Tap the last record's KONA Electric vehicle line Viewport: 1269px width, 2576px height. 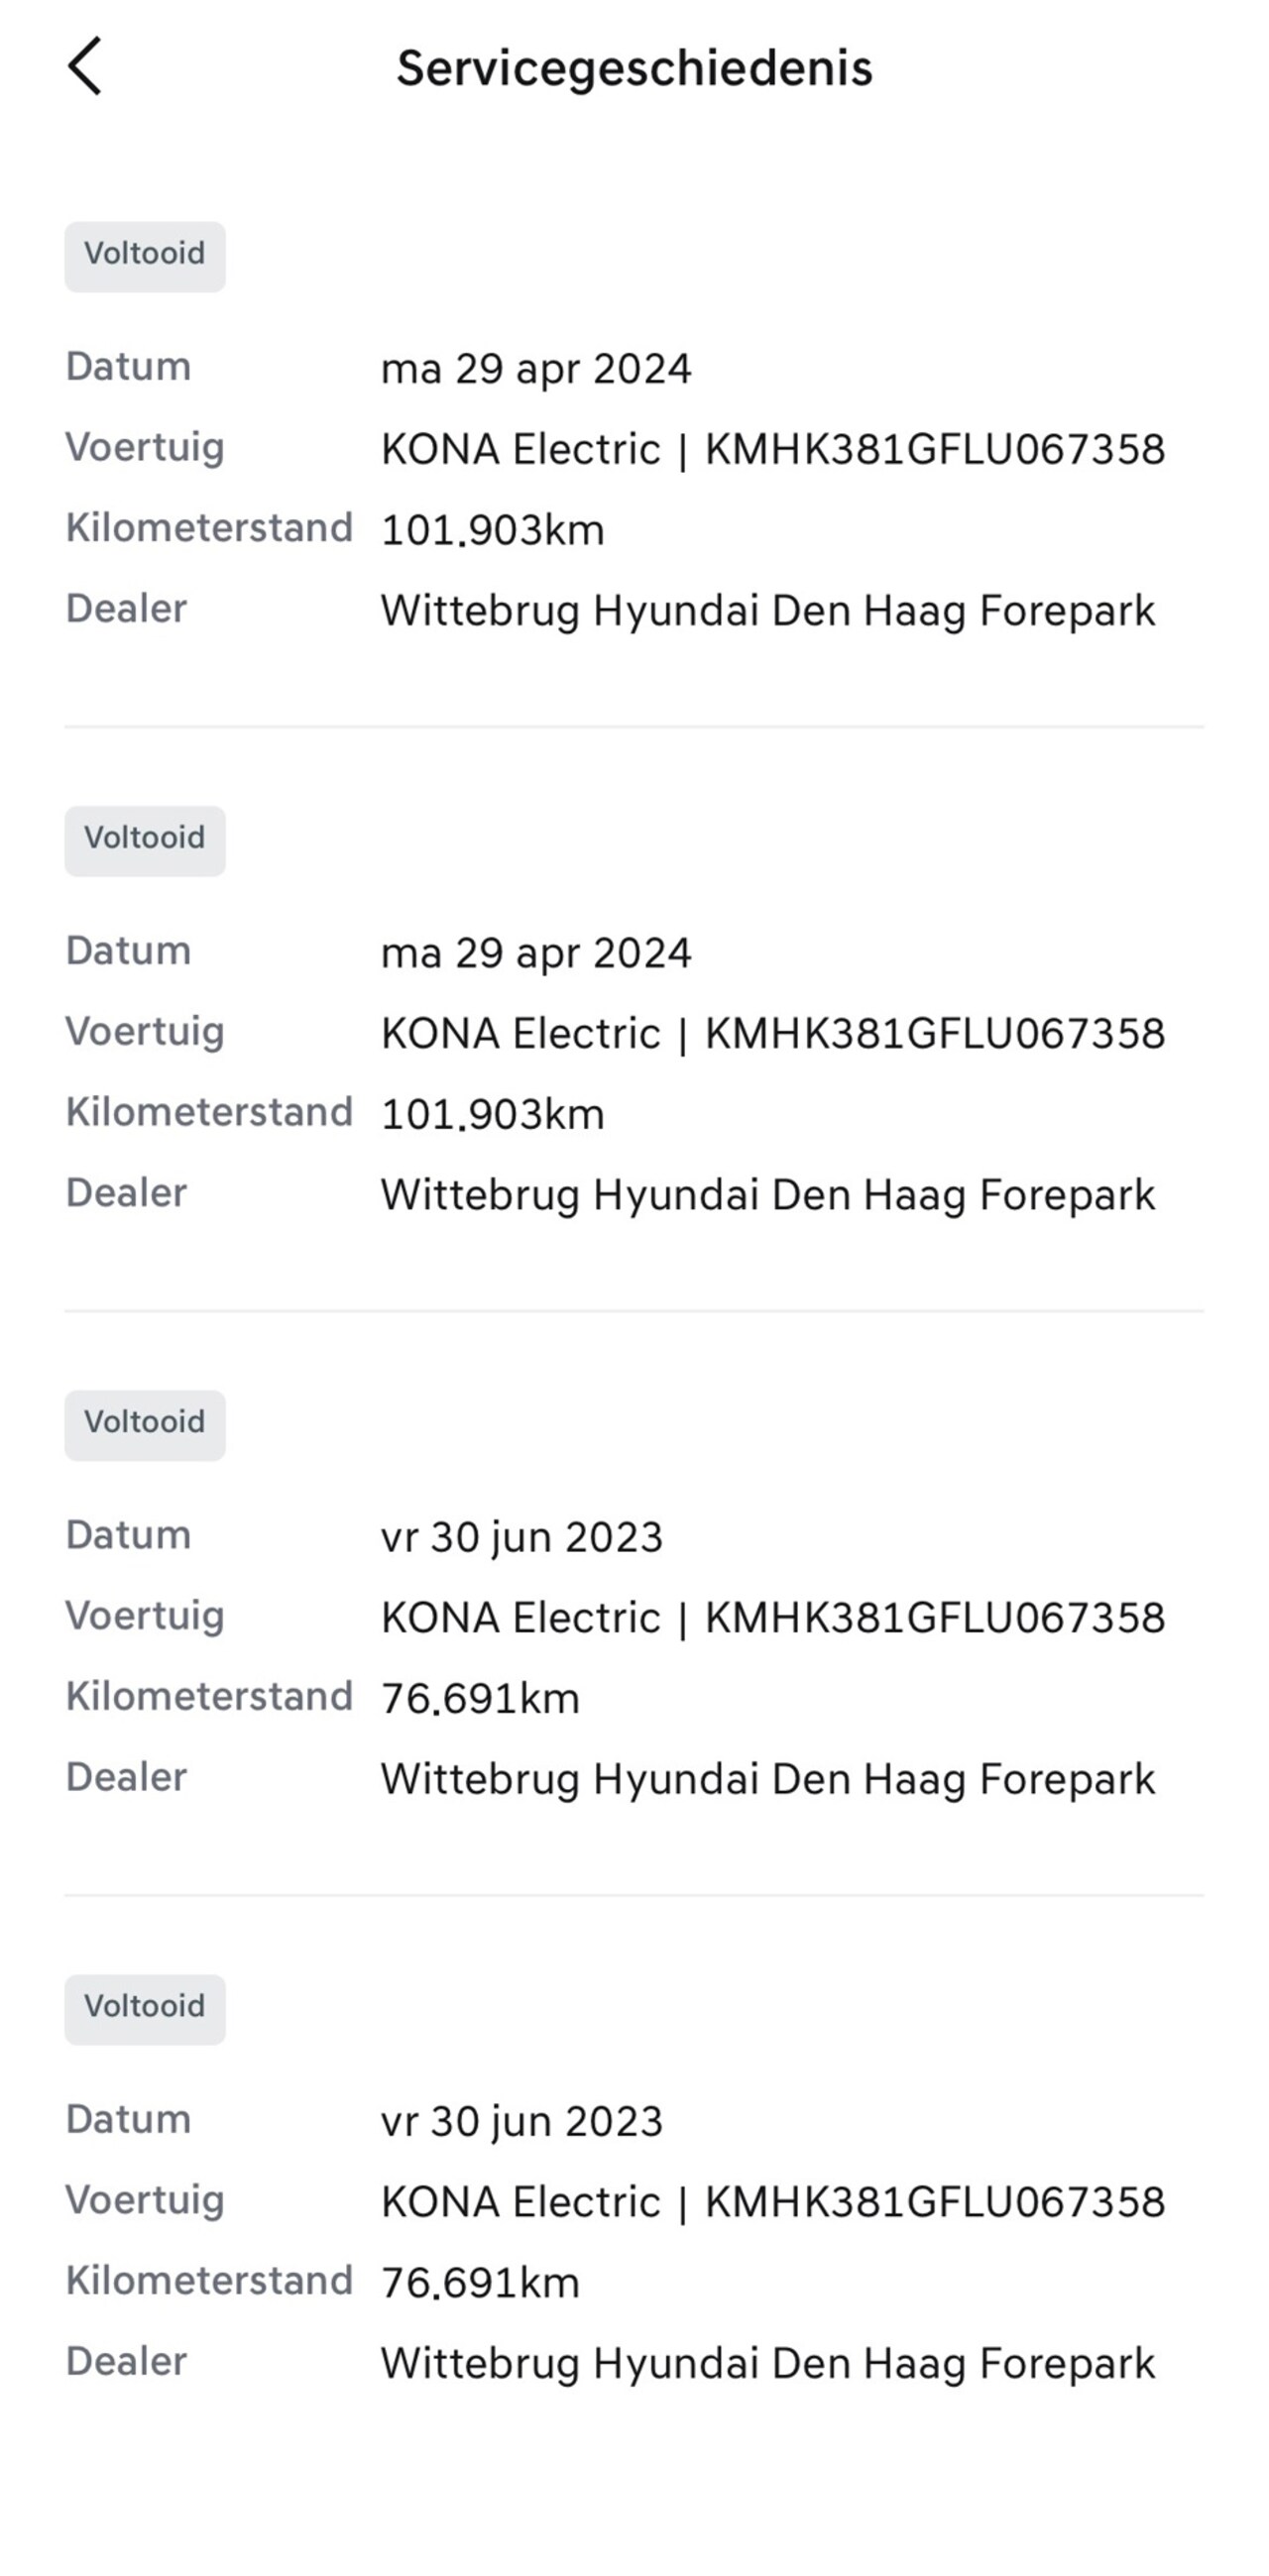pyautogui.click(x=772, y=2202)
